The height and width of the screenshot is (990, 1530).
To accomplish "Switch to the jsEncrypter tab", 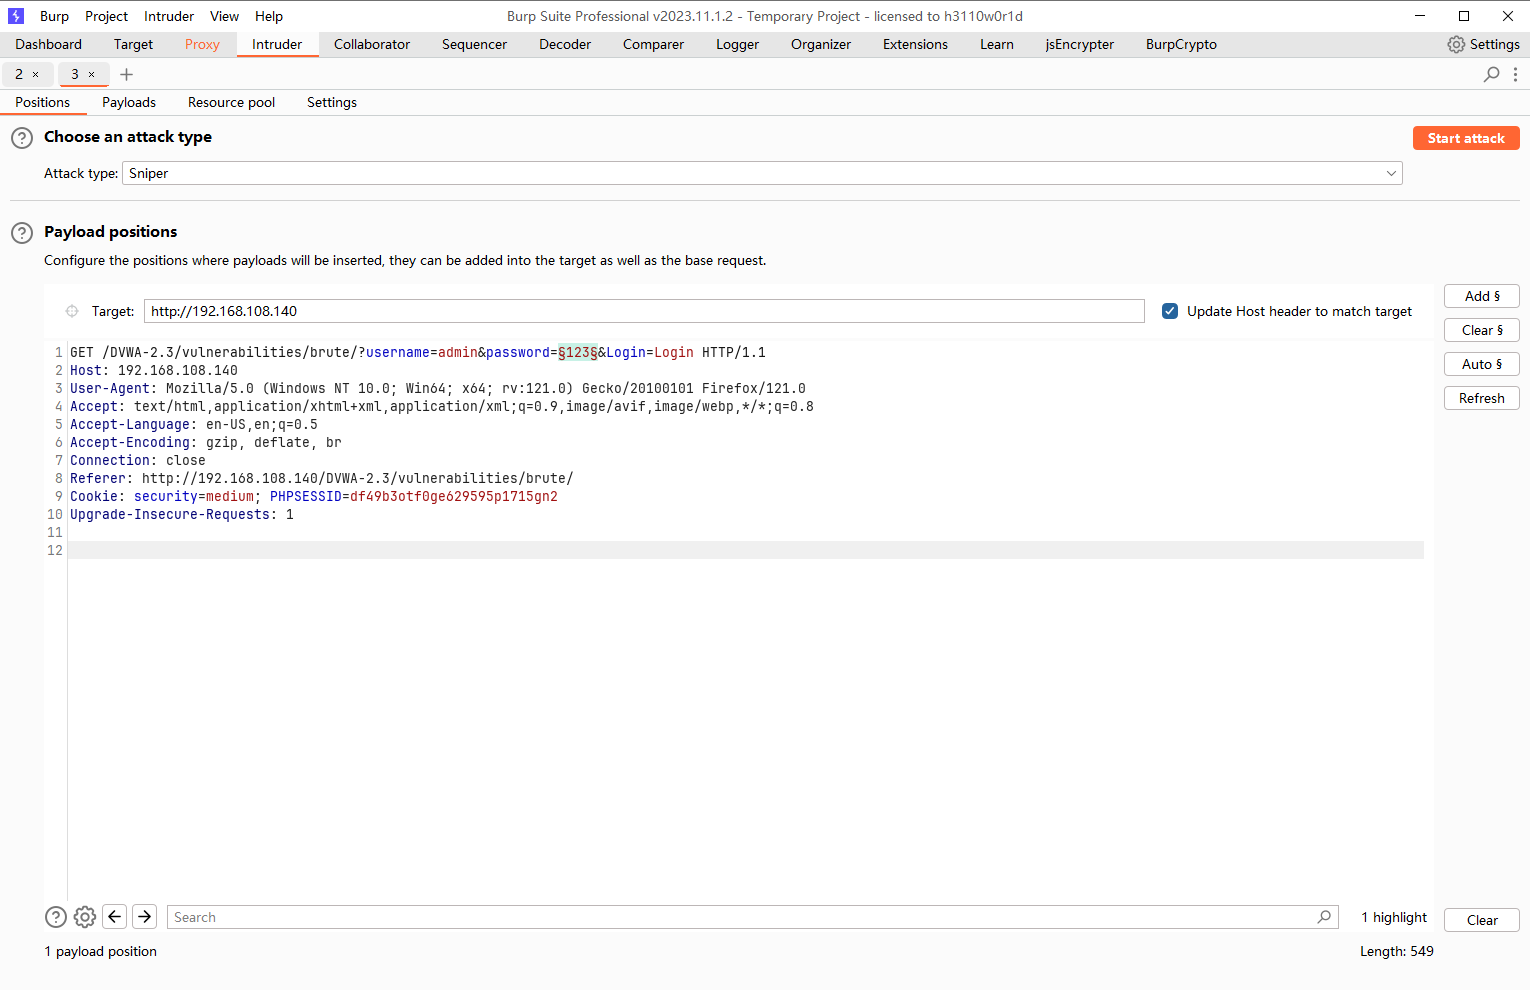I will [x=1079, y=44].
